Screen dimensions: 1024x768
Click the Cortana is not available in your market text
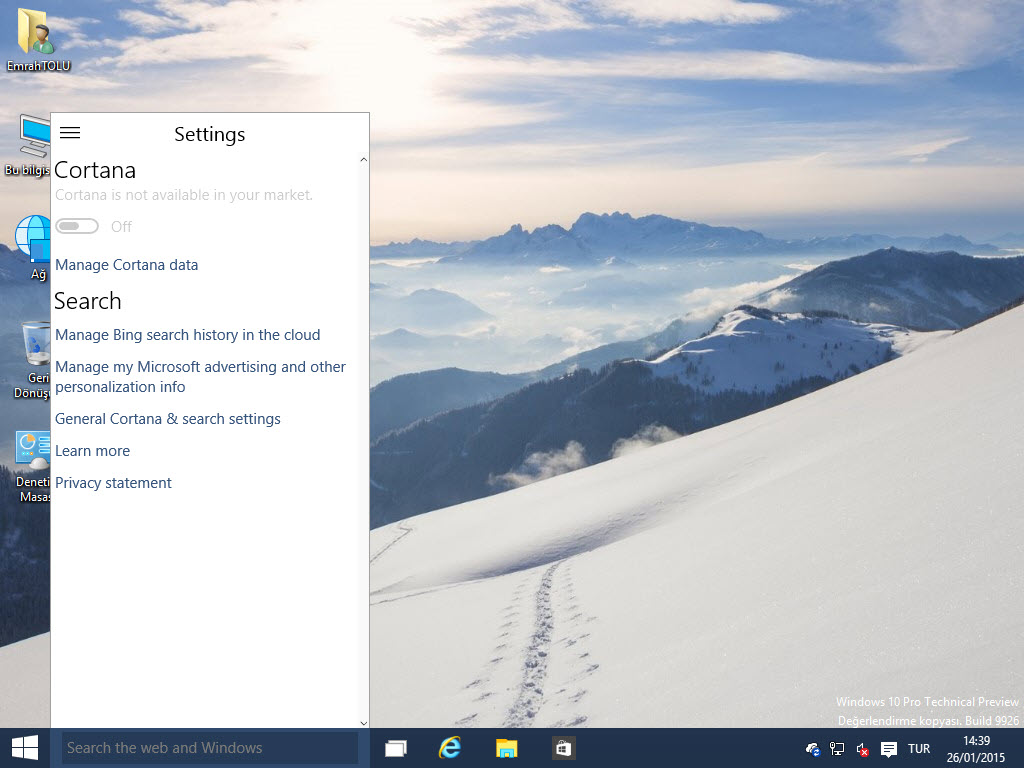pos(184,195)
